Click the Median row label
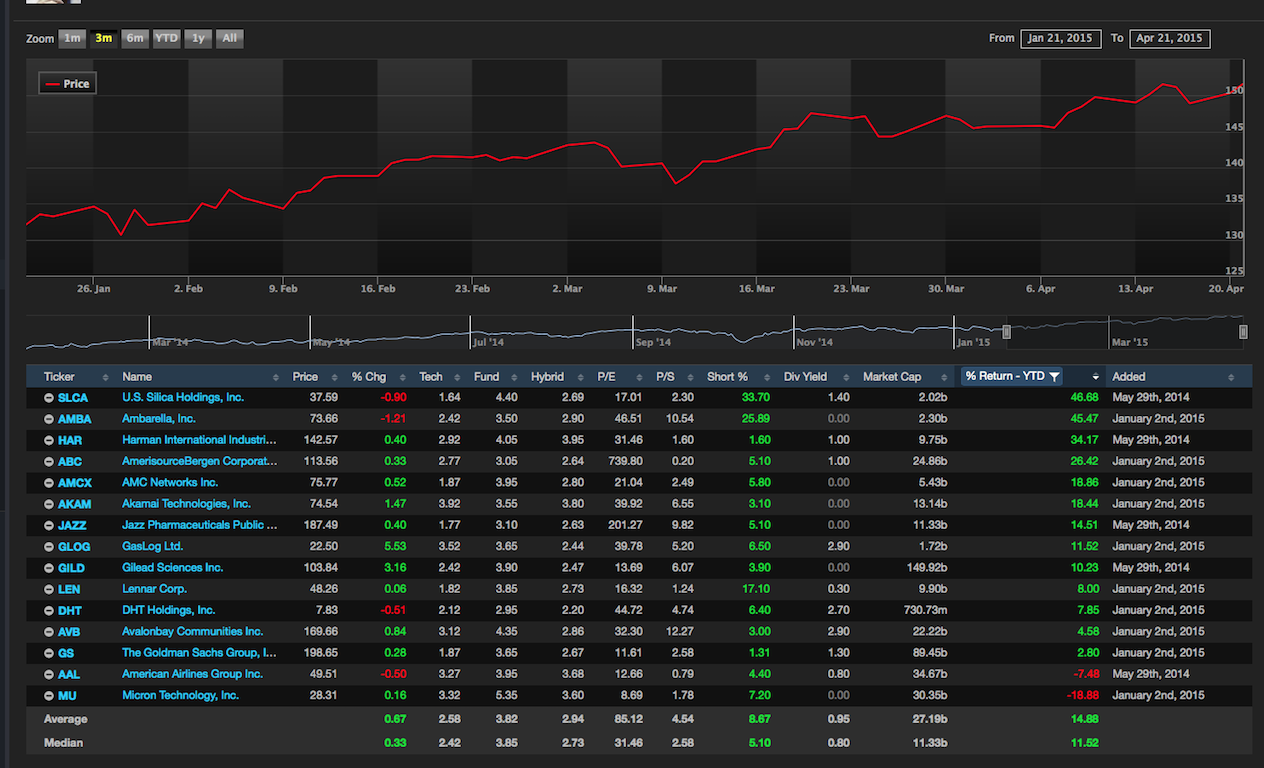Screen dimensions: 1264x768 coord(64,743)
